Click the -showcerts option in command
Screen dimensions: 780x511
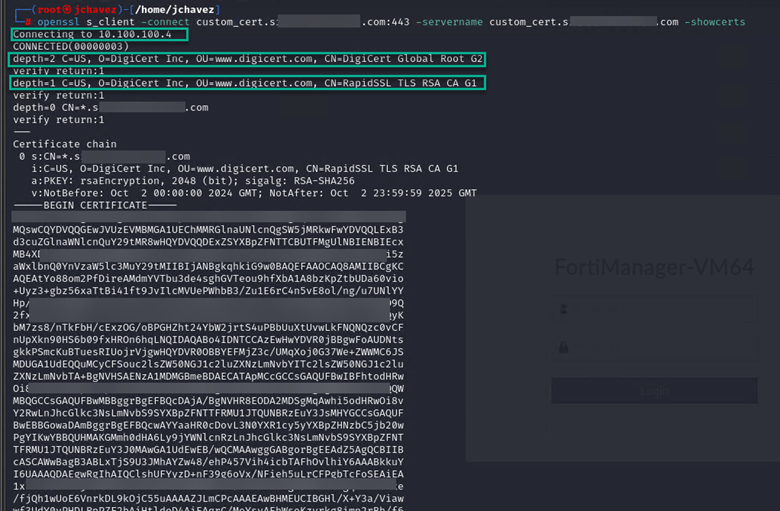coord(715,22)
